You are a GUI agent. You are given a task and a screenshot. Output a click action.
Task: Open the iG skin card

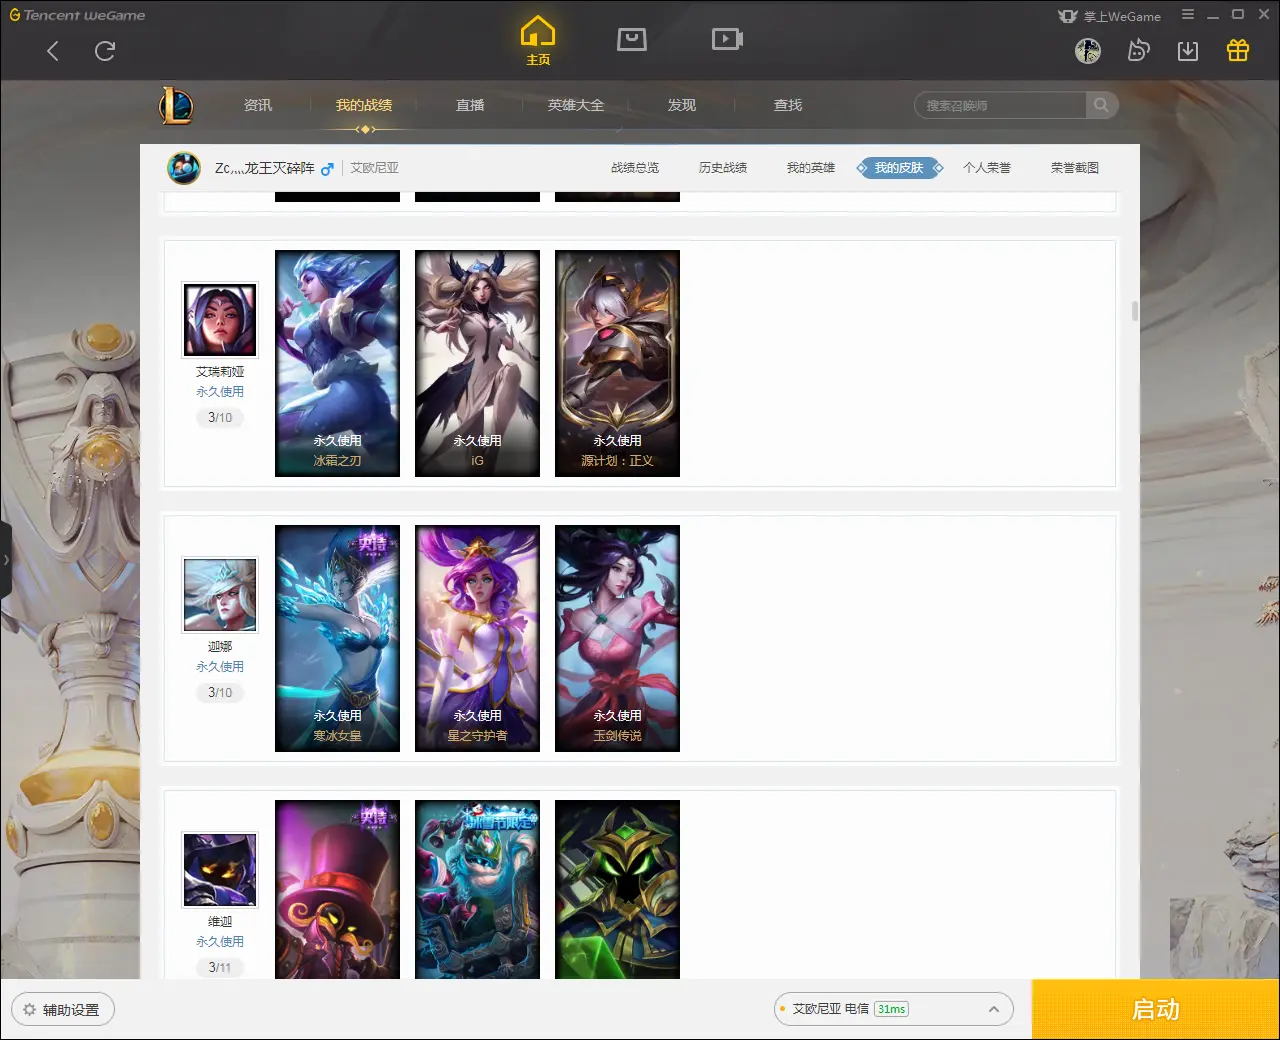click(x=477, y=363)
